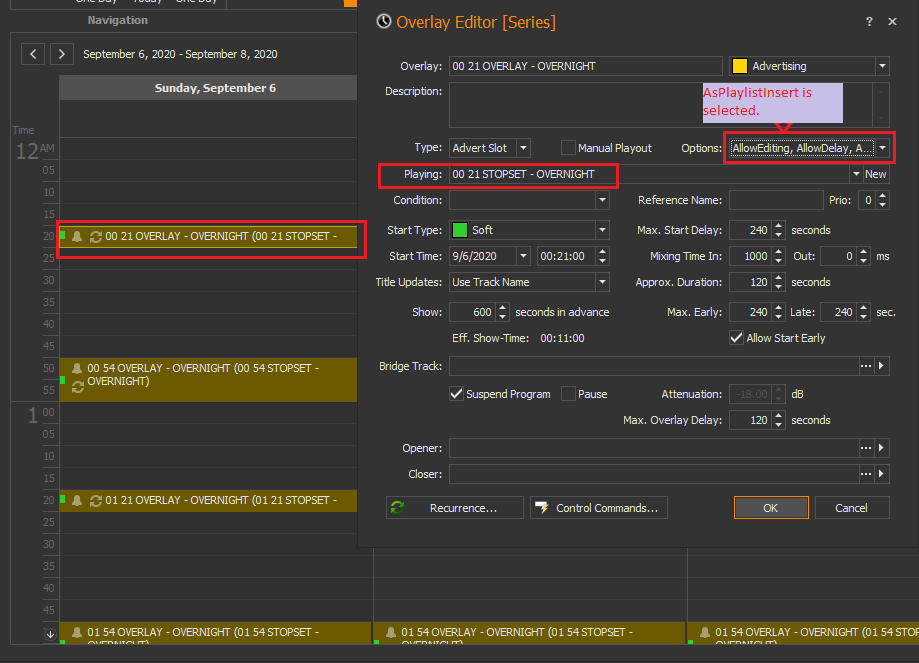Browse for Closer with ellipsis button
Screen dimensions: 919x663
(x=866, y=474)
